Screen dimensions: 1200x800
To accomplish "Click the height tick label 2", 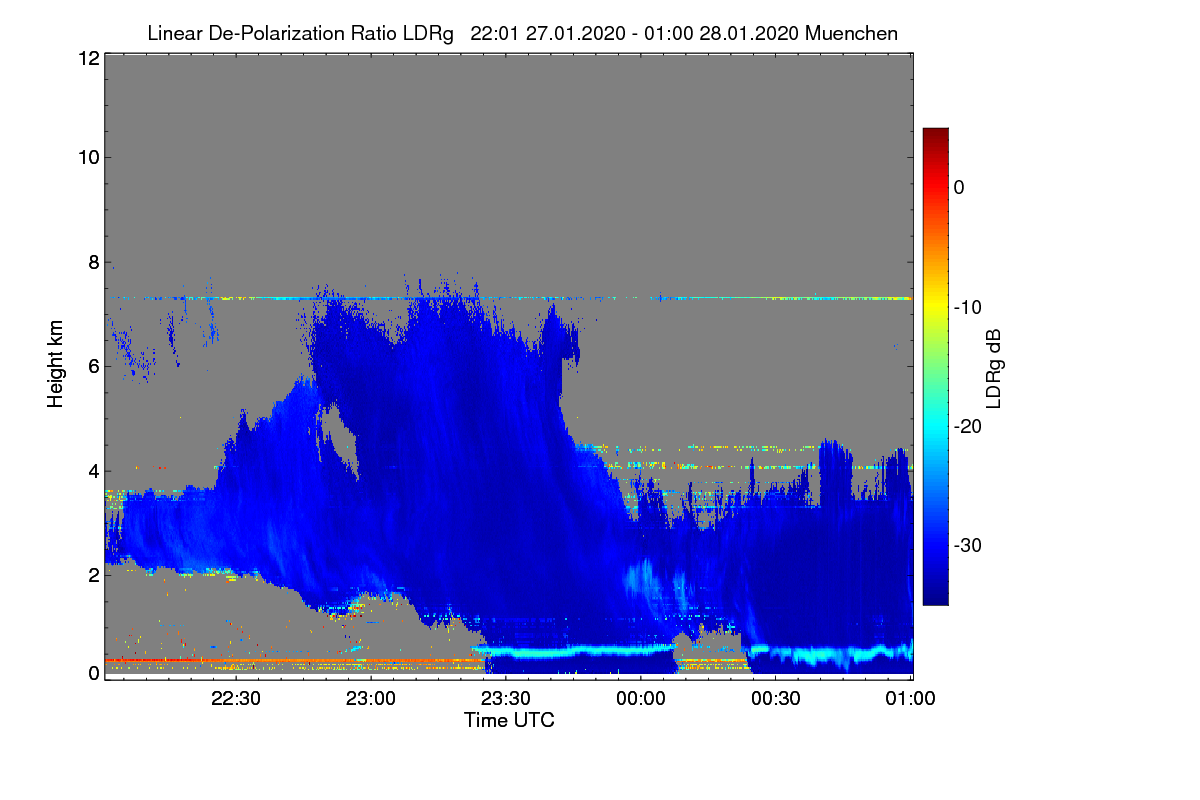I will point(92,575).
